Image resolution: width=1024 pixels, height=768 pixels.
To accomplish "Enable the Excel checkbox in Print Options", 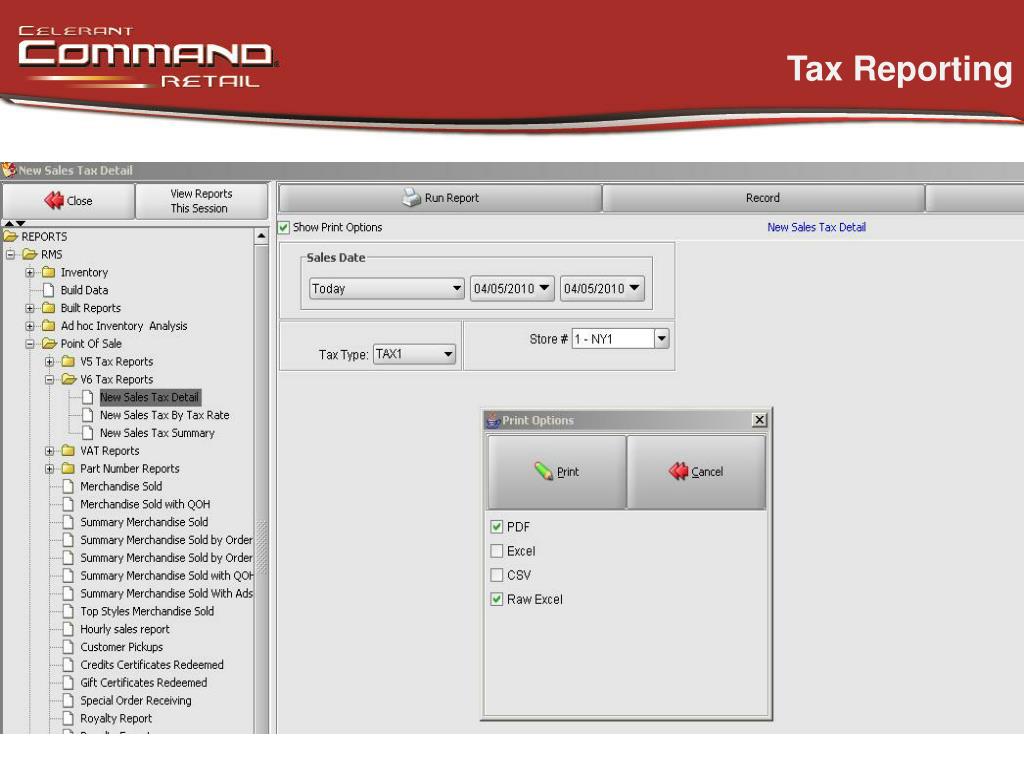I will pyautogui.click(x=496, y=551).
